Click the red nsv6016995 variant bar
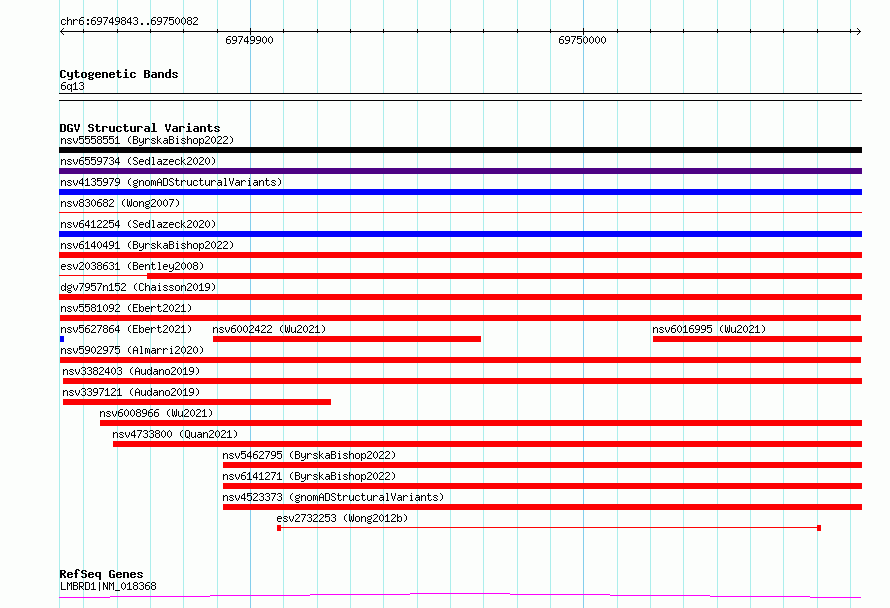 pos(757,339)
